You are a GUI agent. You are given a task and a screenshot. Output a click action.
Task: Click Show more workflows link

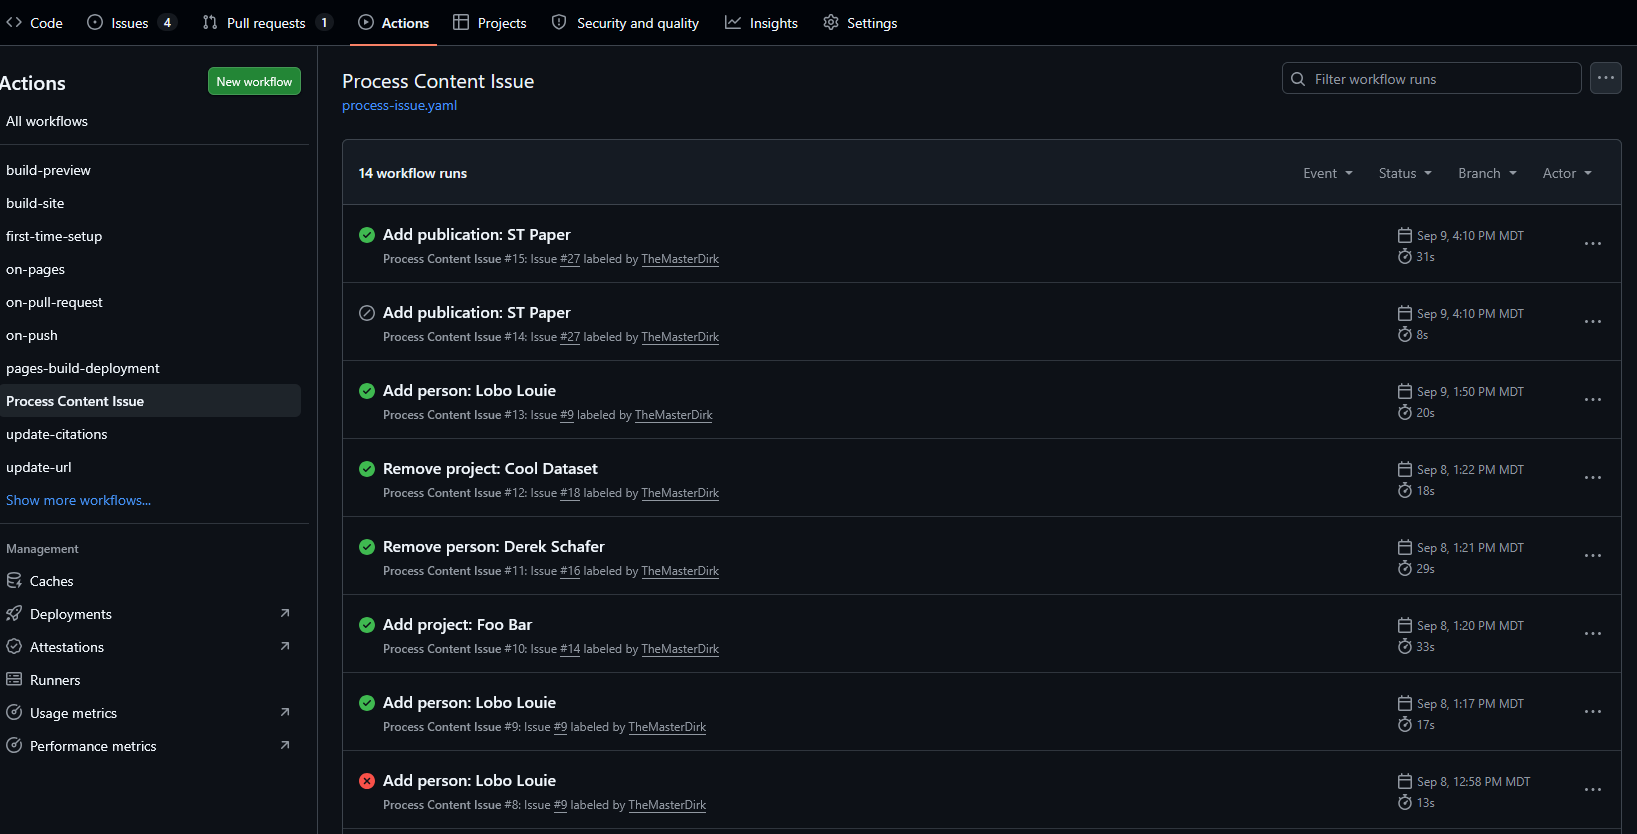[x=78, y=500]
